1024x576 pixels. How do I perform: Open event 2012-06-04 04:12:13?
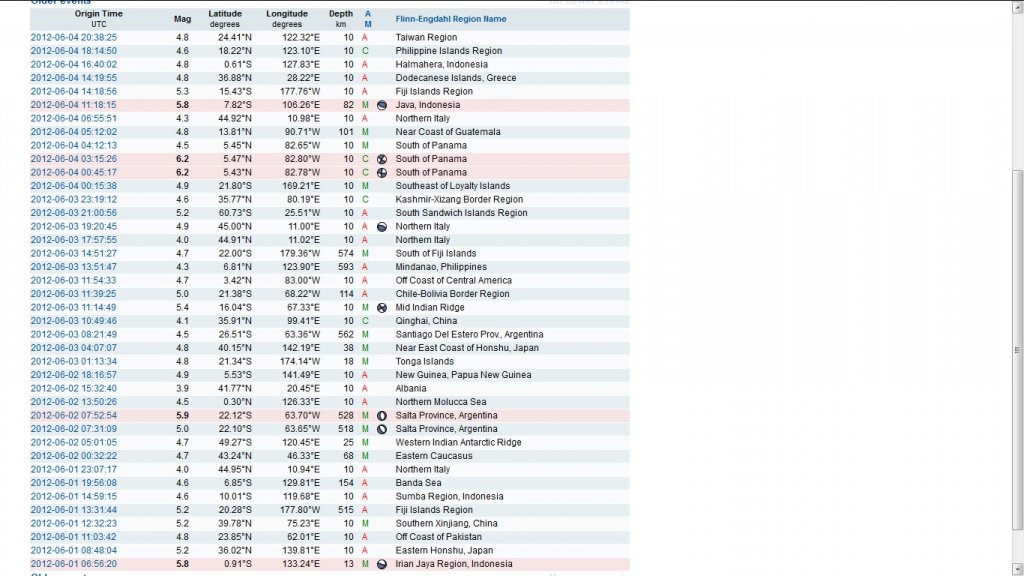tap(74, 146)
